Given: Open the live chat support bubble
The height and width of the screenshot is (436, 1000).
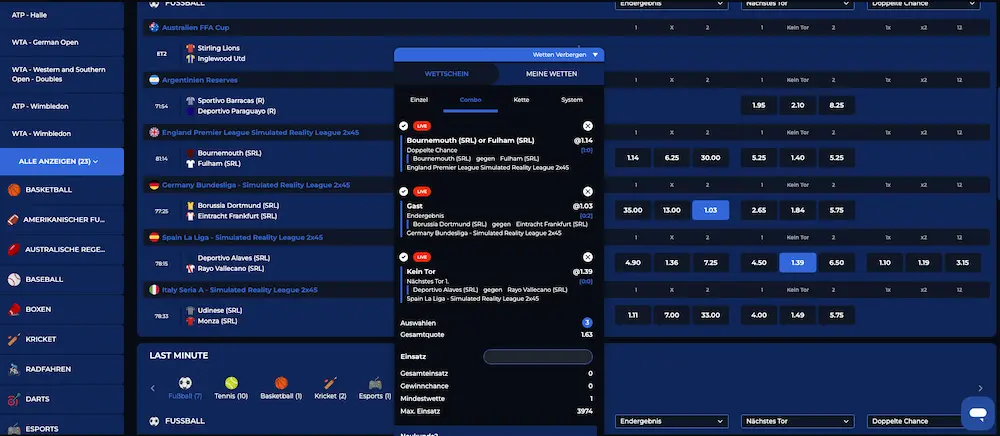Looking at the screenshot, I should (978, 413).
